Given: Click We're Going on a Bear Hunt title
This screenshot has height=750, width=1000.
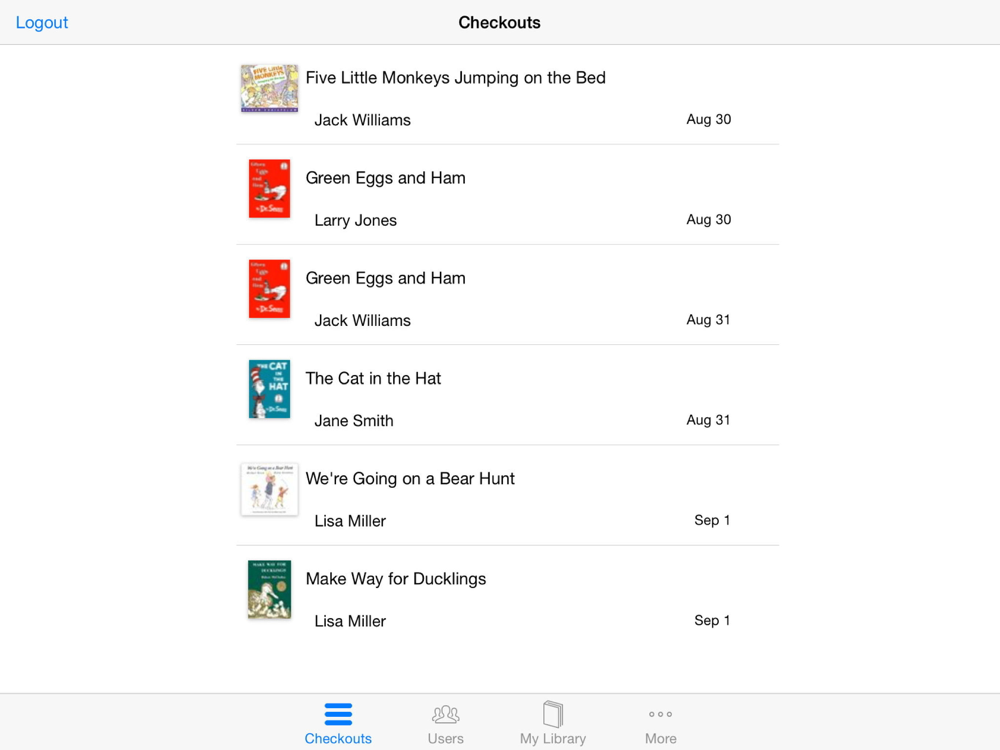Looking at the screenshot, I should click(410, 478).
